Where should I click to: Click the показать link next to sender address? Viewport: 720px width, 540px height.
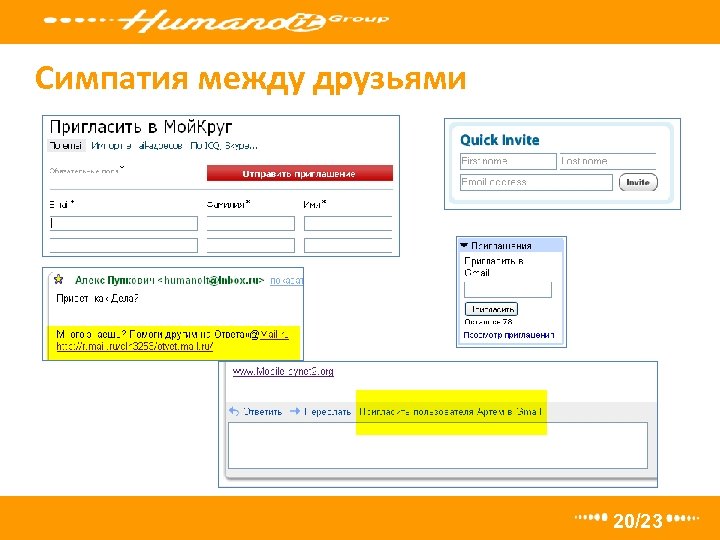tap(287, 280)
